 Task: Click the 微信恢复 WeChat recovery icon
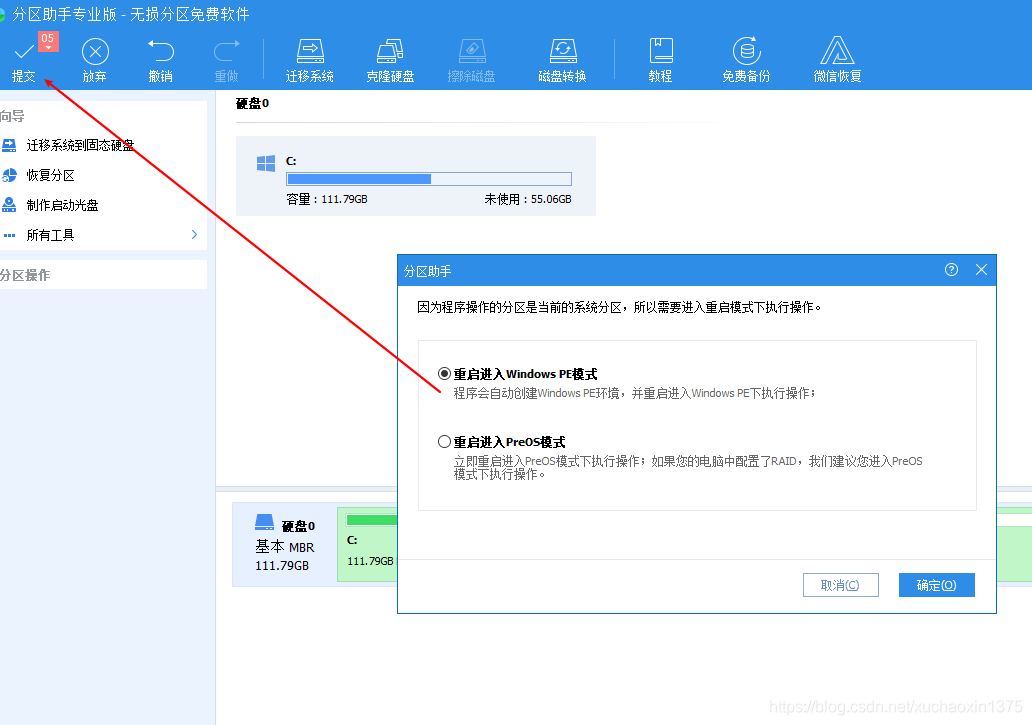click(x=837, y=51)
